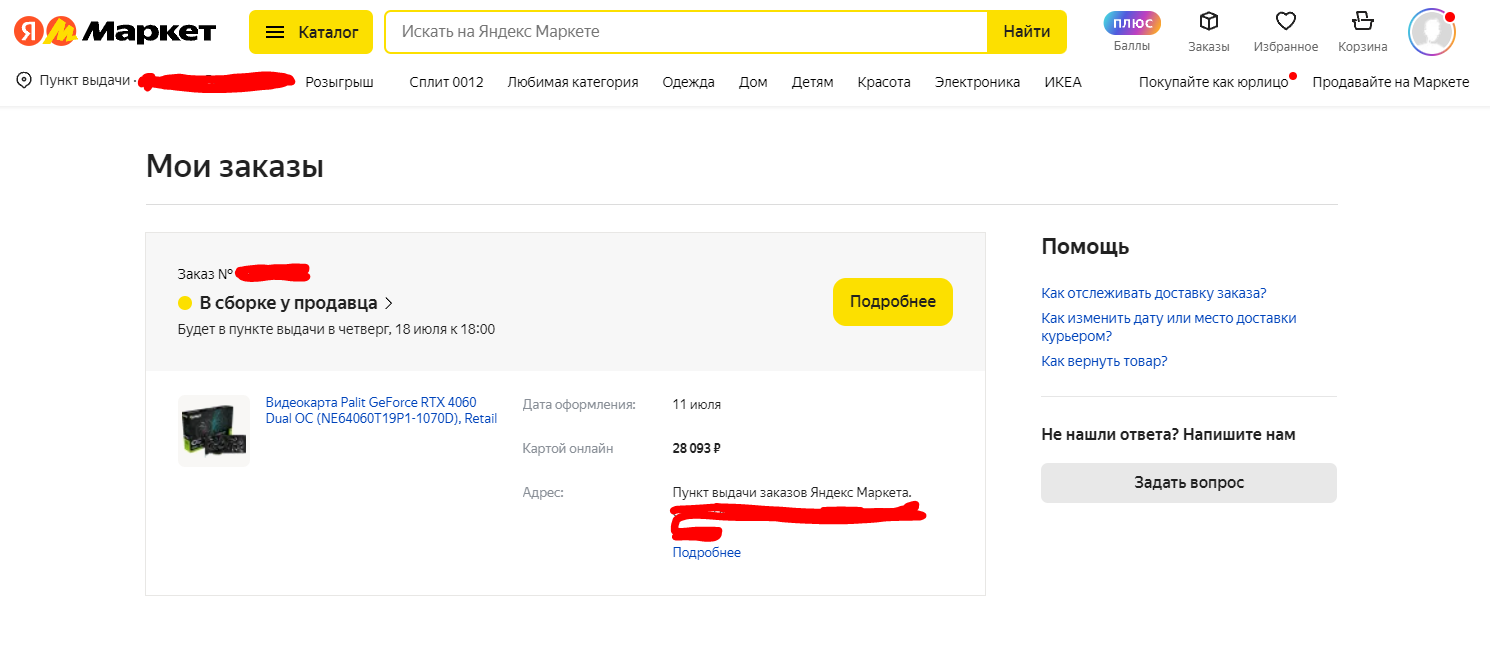Open the Каталог menu button

coord(311,32)
